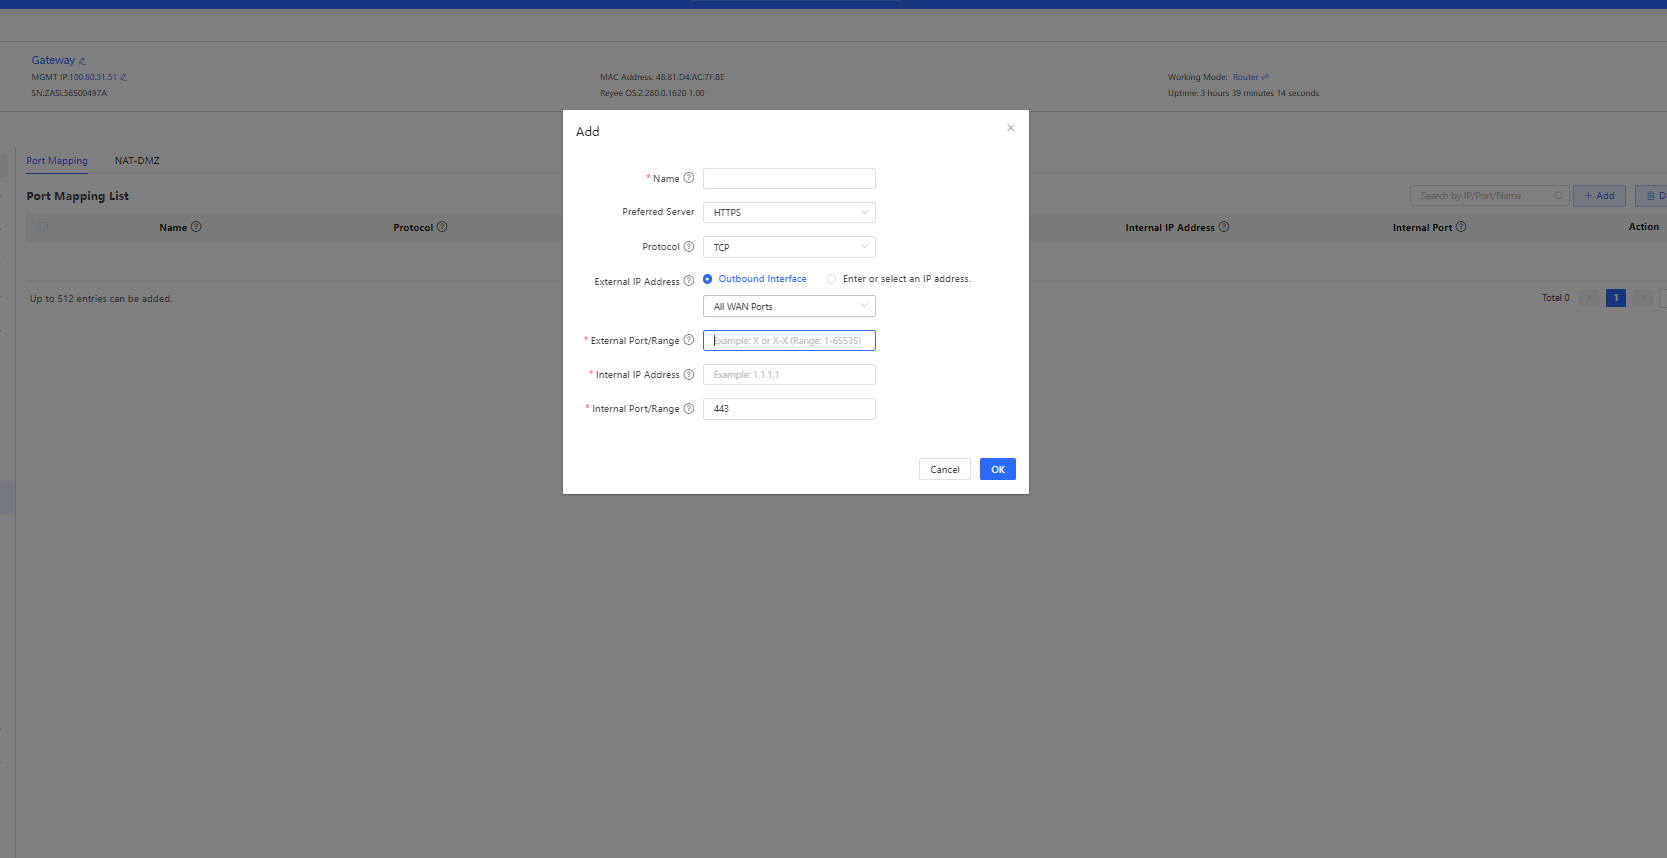Switch to the Port Mapping tab
The image size is (1667, 858).
(57, 161)
